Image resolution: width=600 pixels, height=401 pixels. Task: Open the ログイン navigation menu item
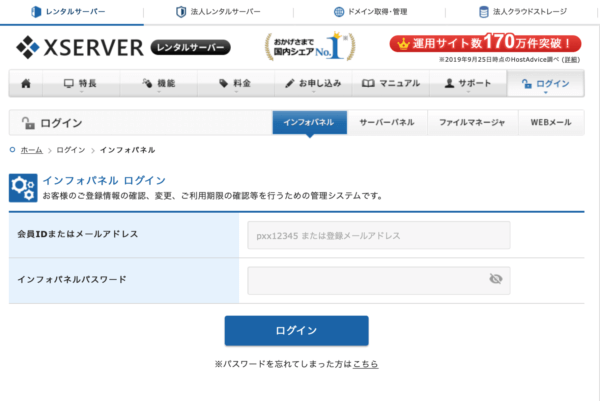pos(546,83)
